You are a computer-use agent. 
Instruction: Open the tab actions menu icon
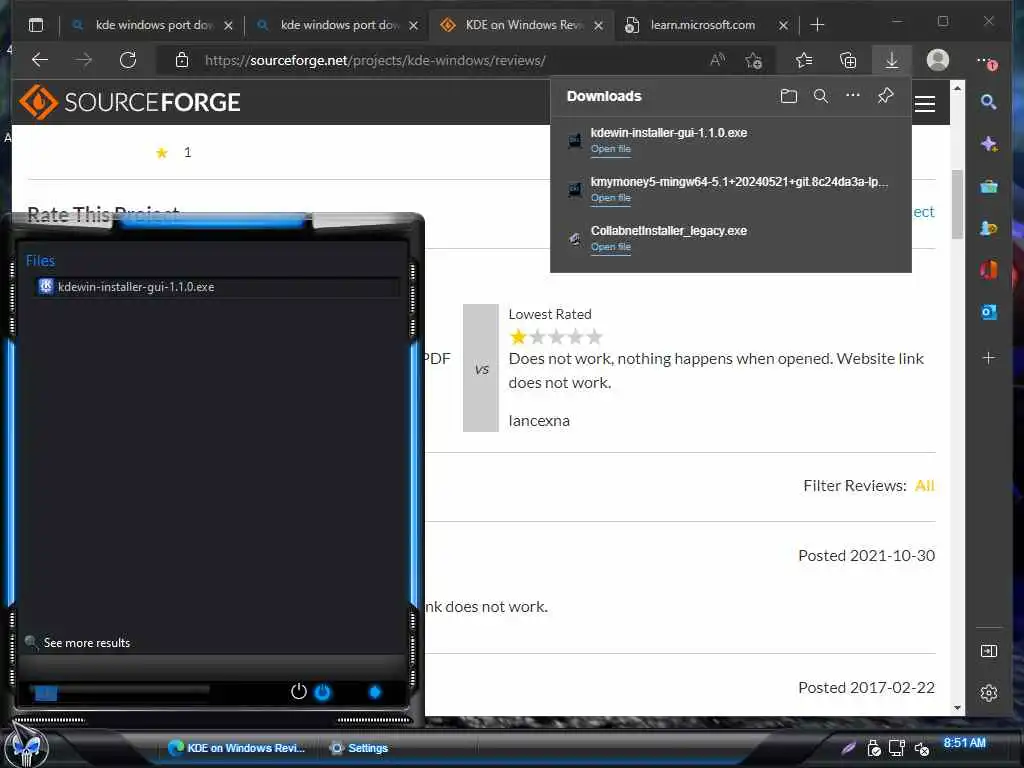pyautogui.click(x=36, y=25)
